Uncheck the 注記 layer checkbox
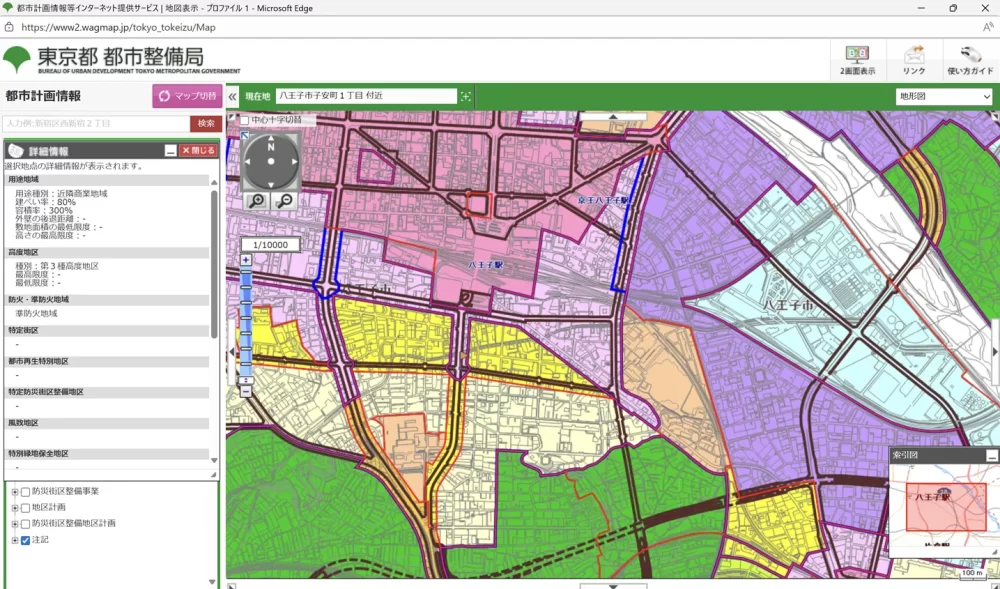1000x589 pixels. [25, 540]
